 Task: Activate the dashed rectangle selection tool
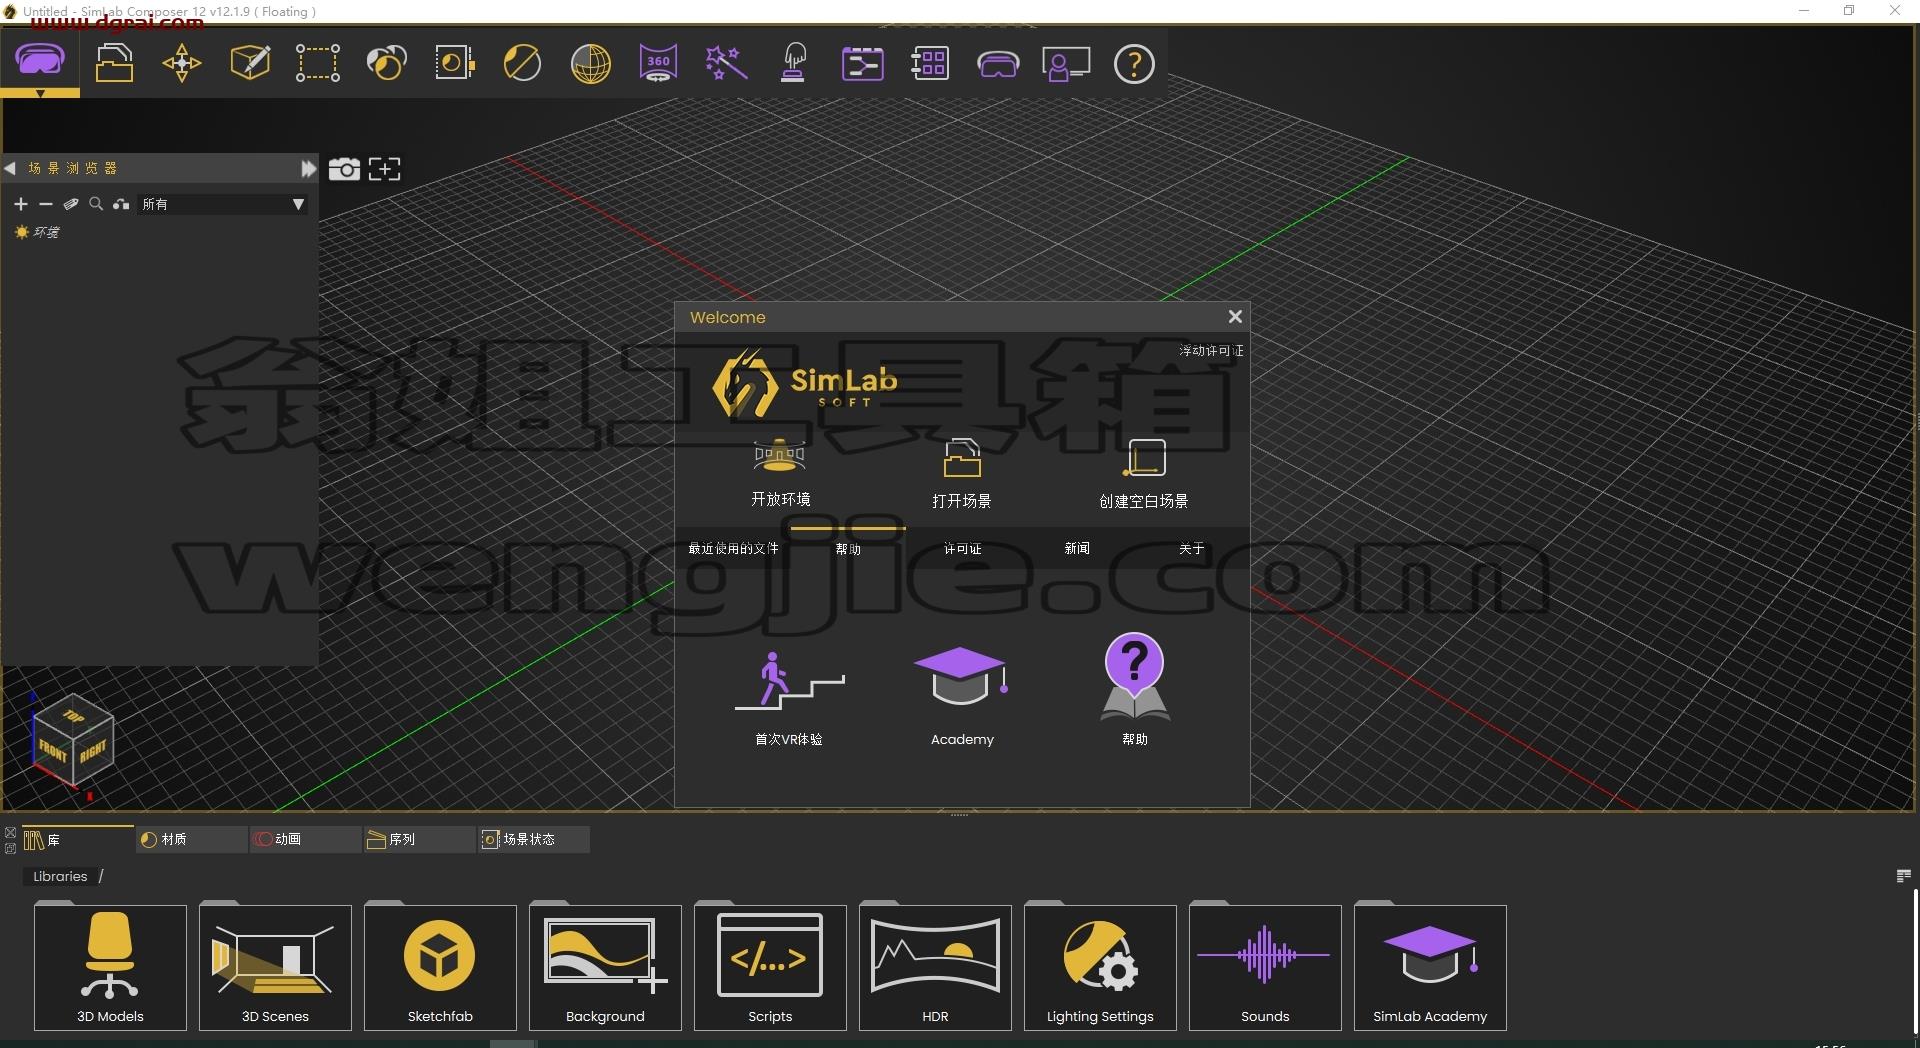tap(318, 63)
